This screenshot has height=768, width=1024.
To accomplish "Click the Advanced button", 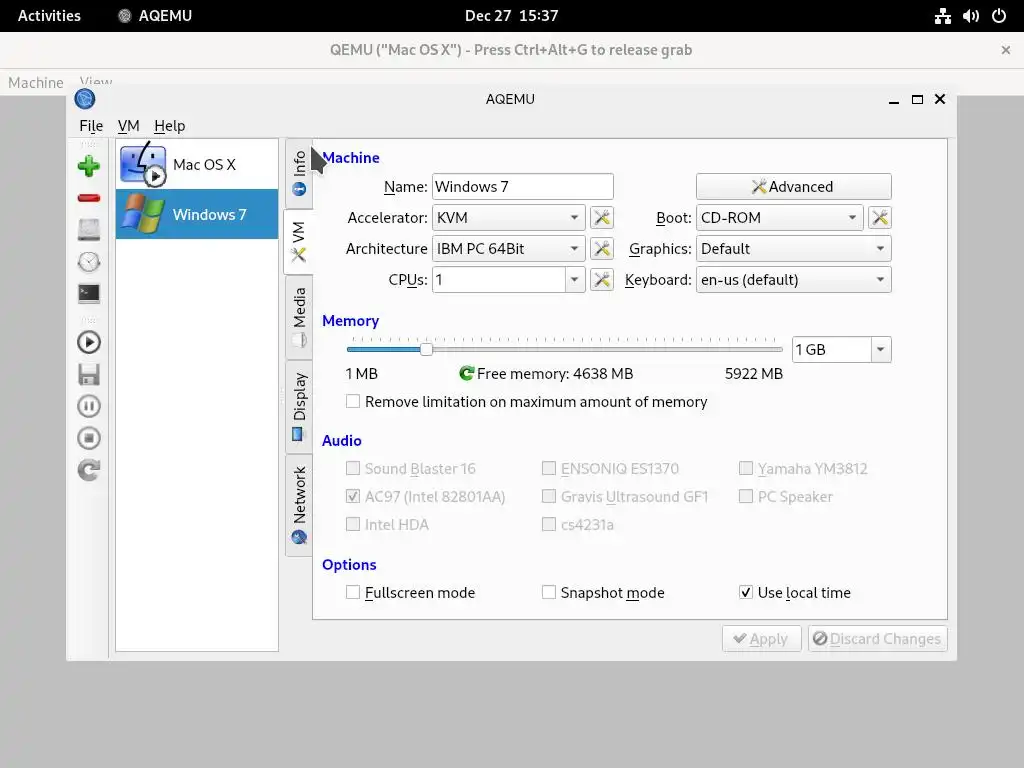I will click(793, 187).
